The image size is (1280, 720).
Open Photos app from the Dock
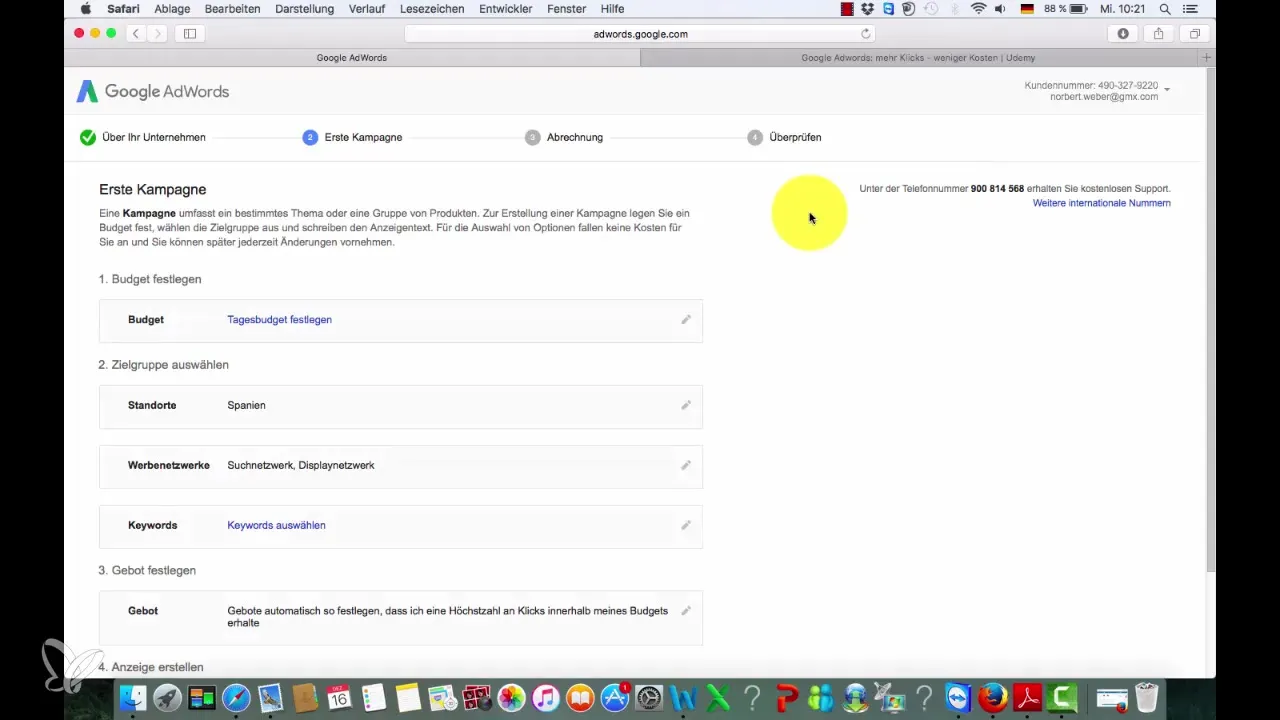pos(511,697)
